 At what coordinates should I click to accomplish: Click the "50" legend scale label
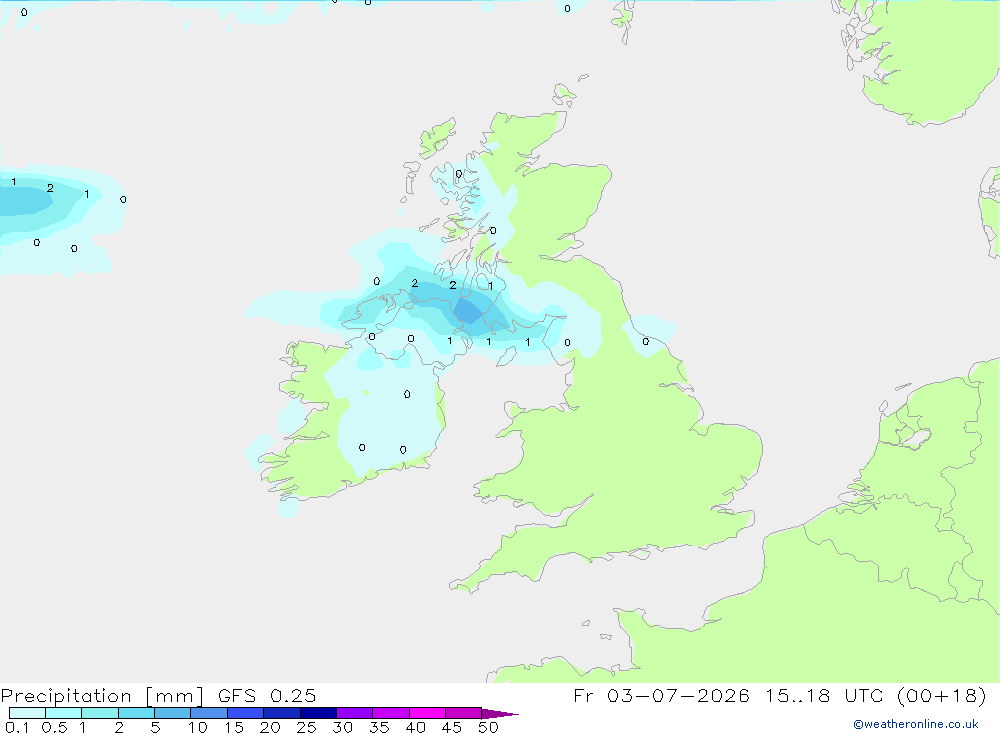tap(488, 727)
